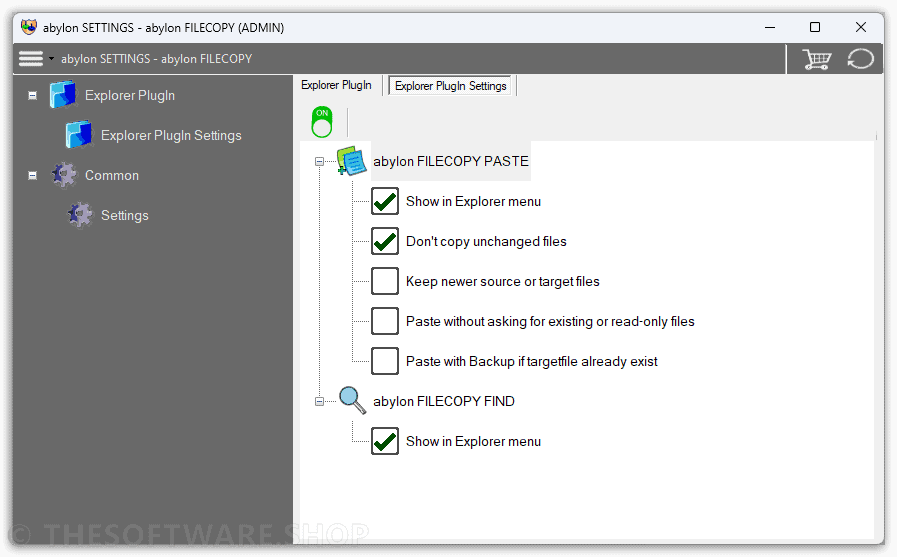
Task: Minimize the abylon SETTINGS window
Action: (770, 27)
